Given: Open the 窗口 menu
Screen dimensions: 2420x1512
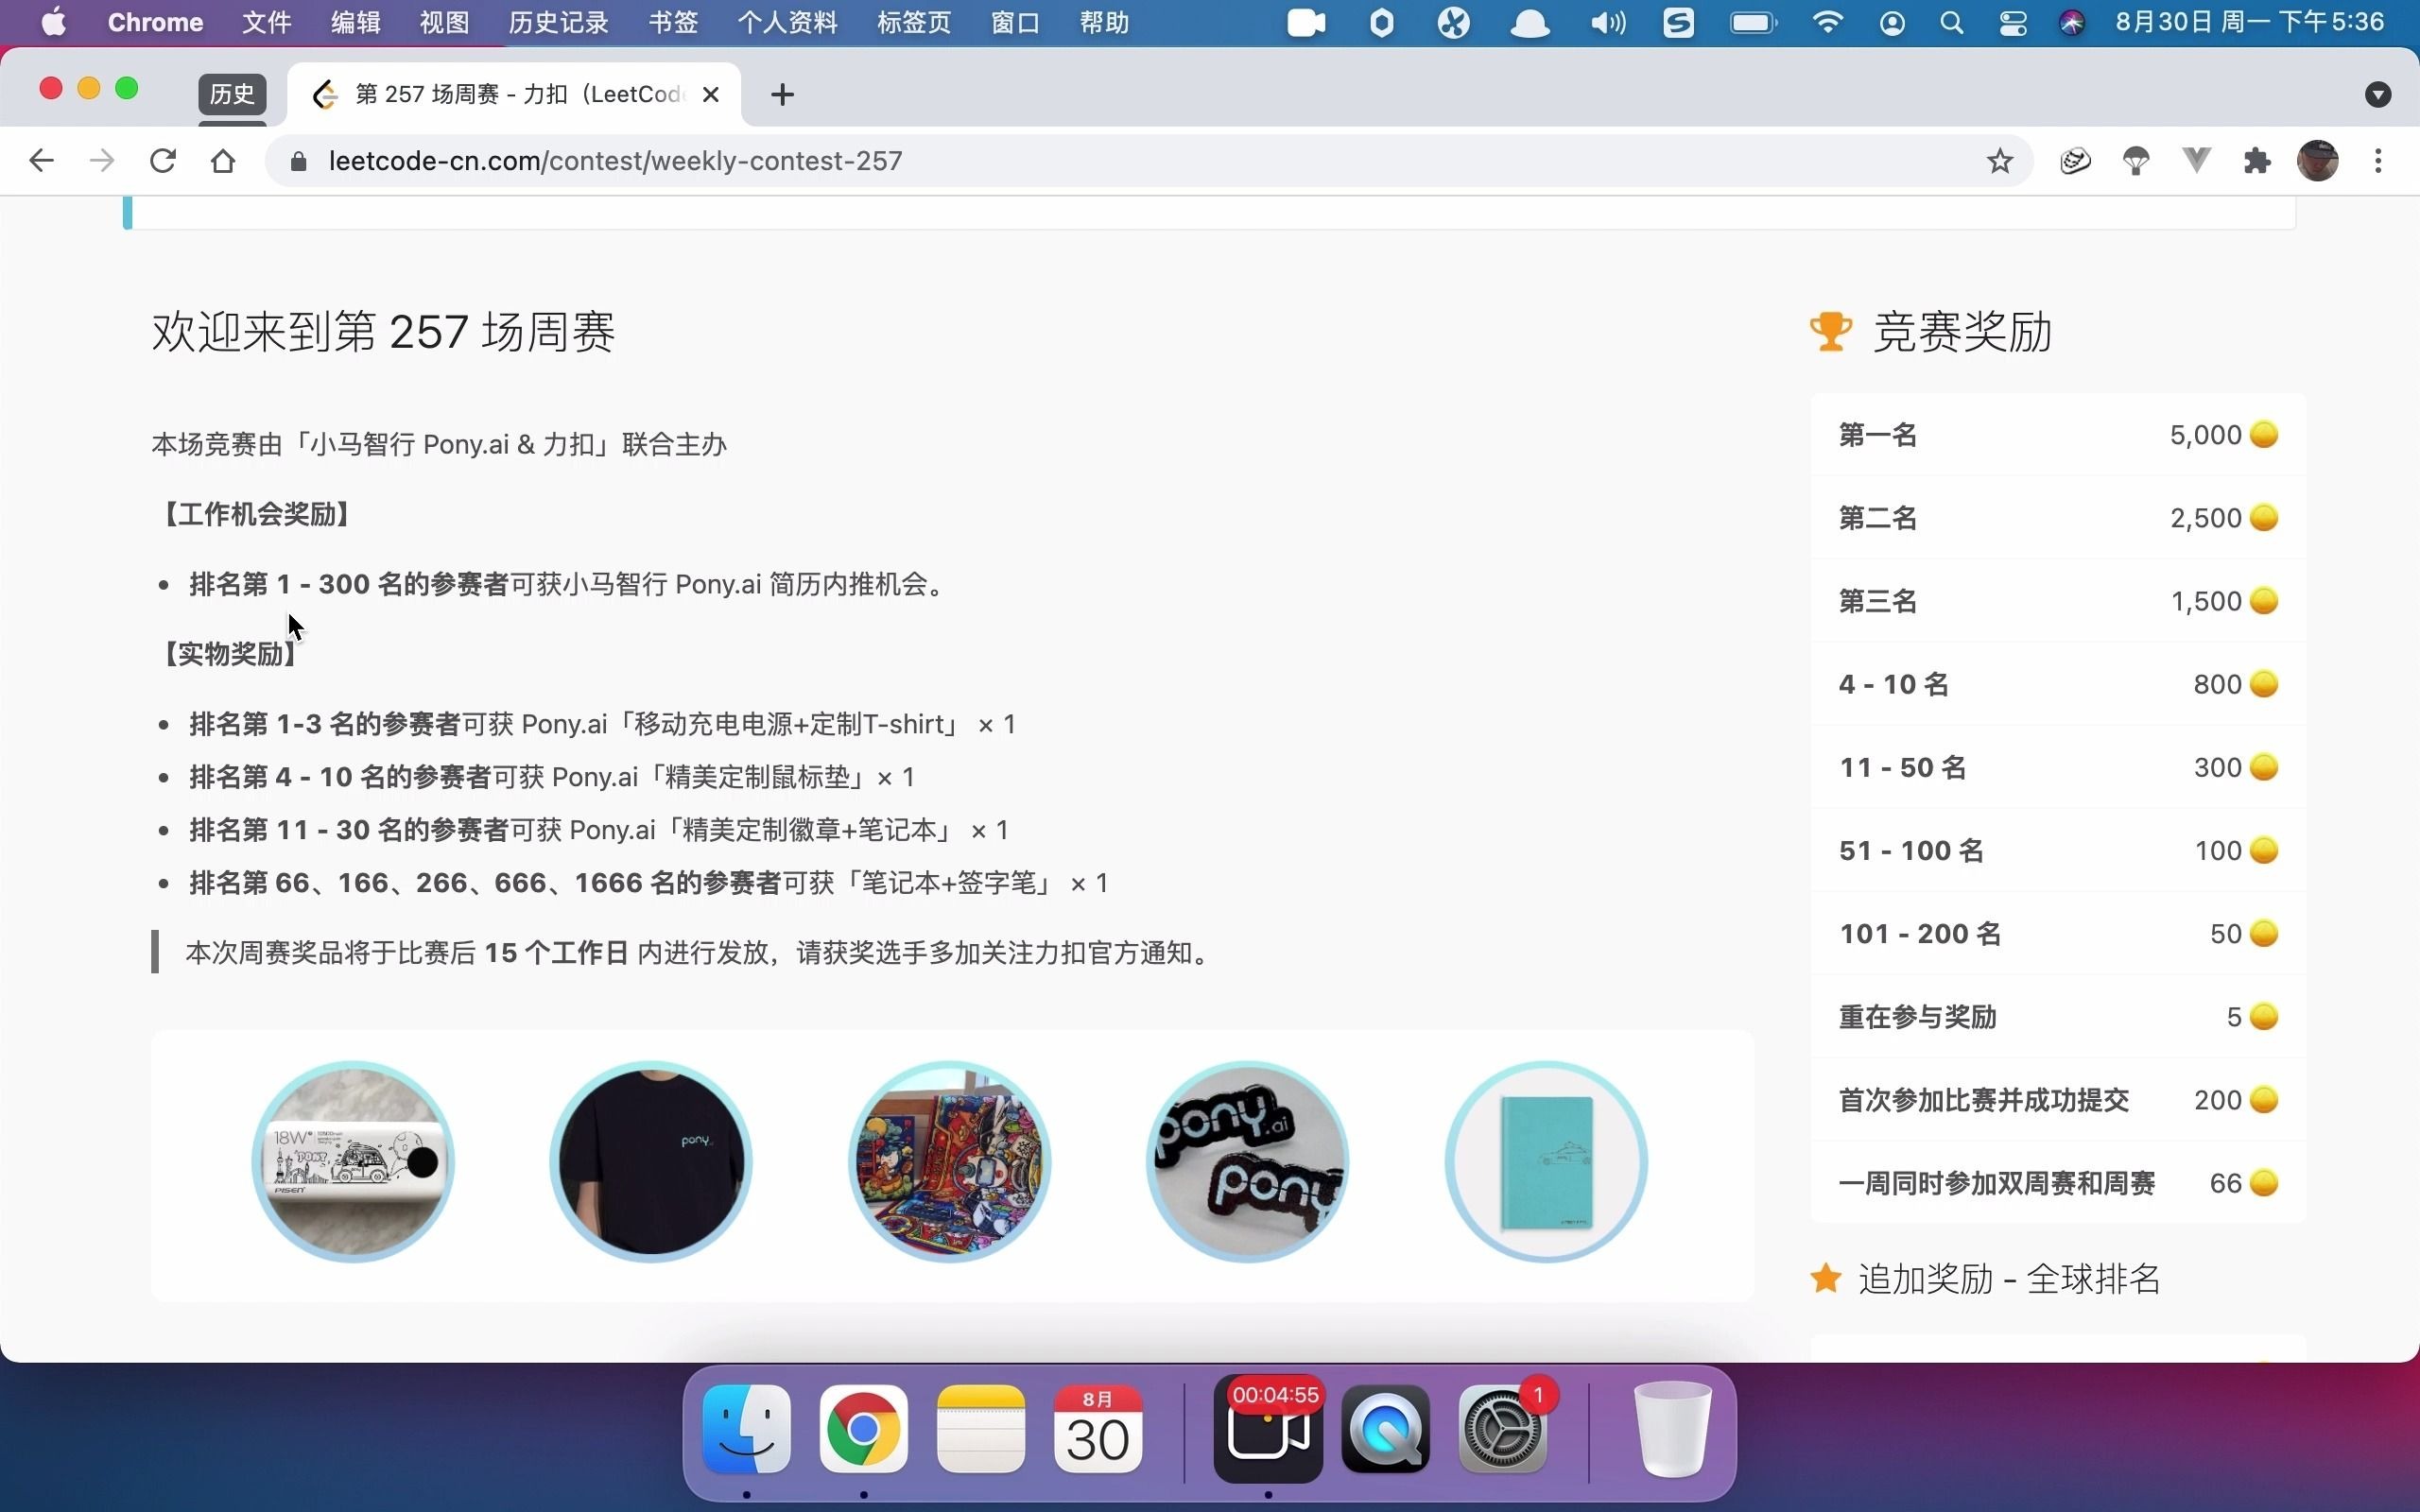Looking at the screenshot, I should coord(1015,22).
